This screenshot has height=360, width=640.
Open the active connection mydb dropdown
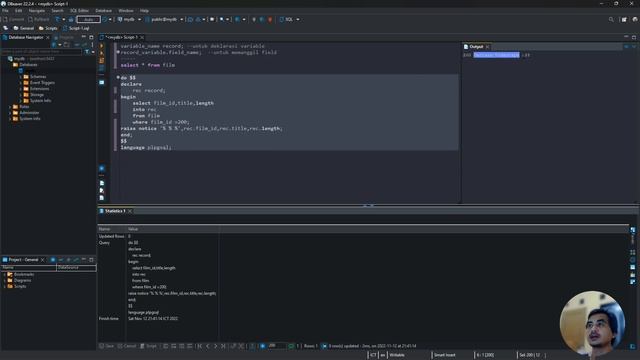tap(129, 19)
